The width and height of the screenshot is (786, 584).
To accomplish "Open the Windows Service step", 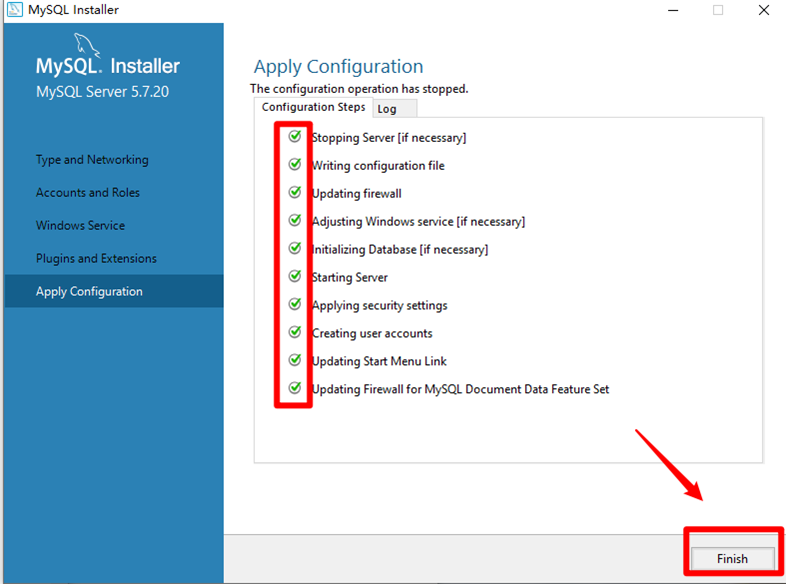I will tap(80, 226).
